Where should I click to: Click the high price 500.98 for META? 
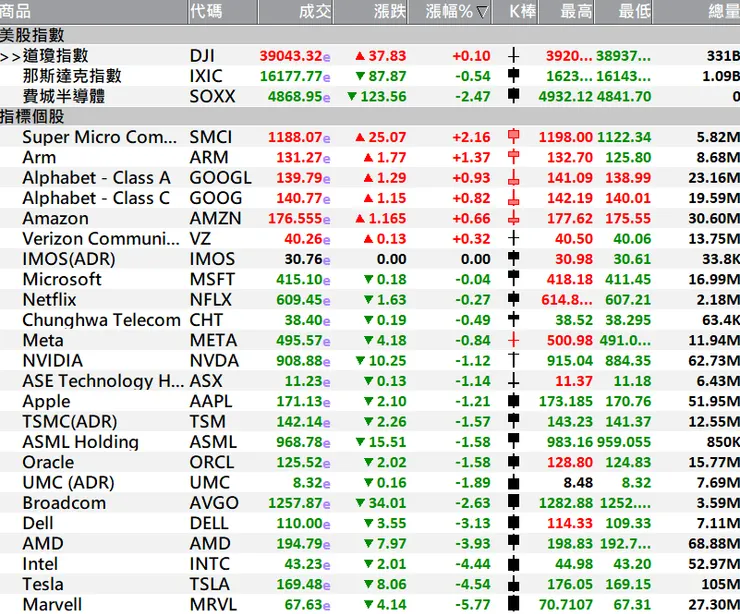[570, 340]
